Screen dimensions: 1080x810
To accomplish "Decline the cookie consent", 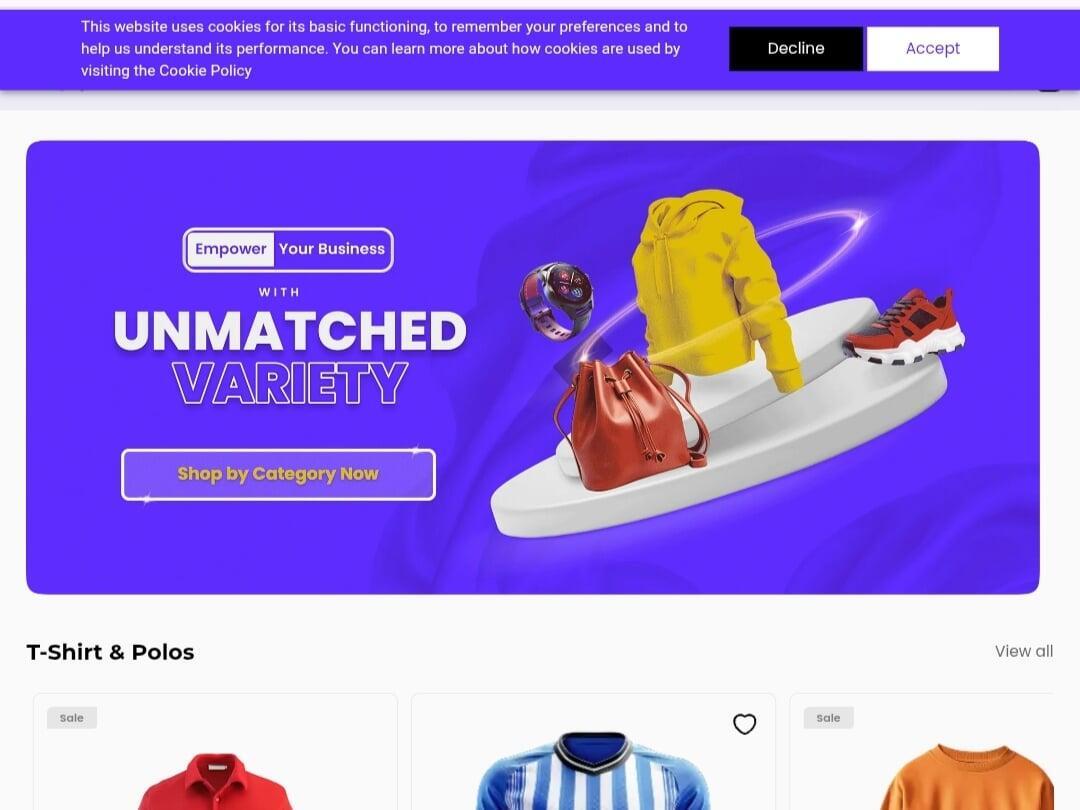I will point(796,48).
